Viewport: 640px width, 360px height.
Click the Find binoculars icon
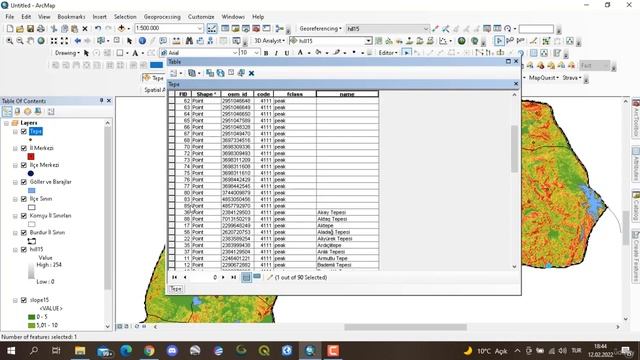(189, 41)
